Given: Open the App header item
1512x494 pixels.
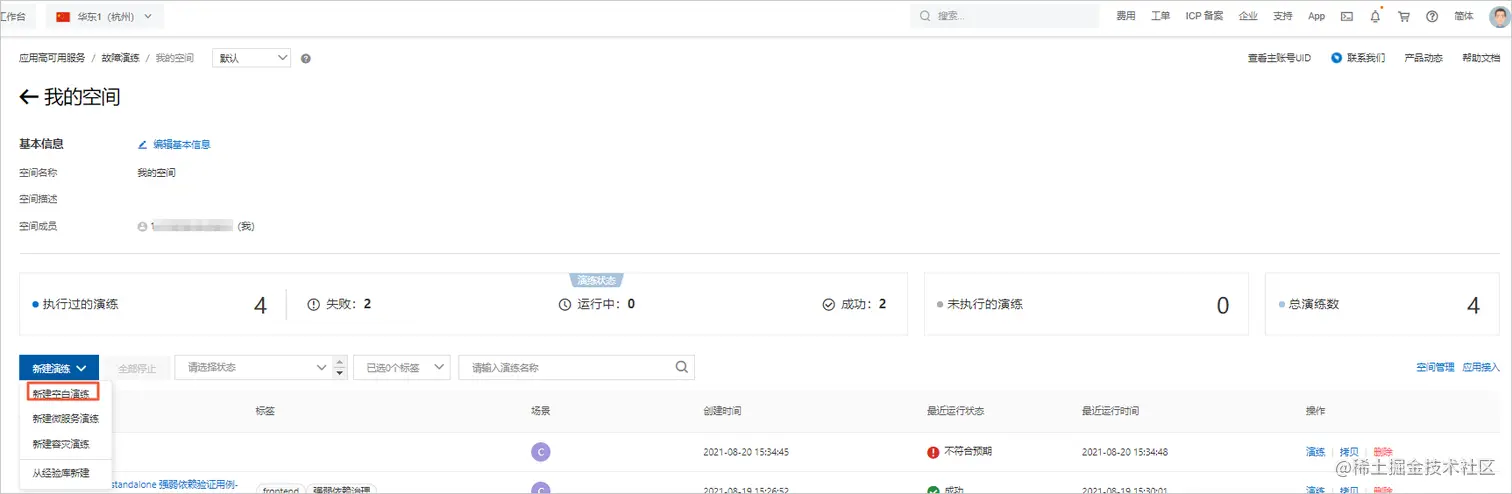Looking at the screenshot, I should (1316, 16).
